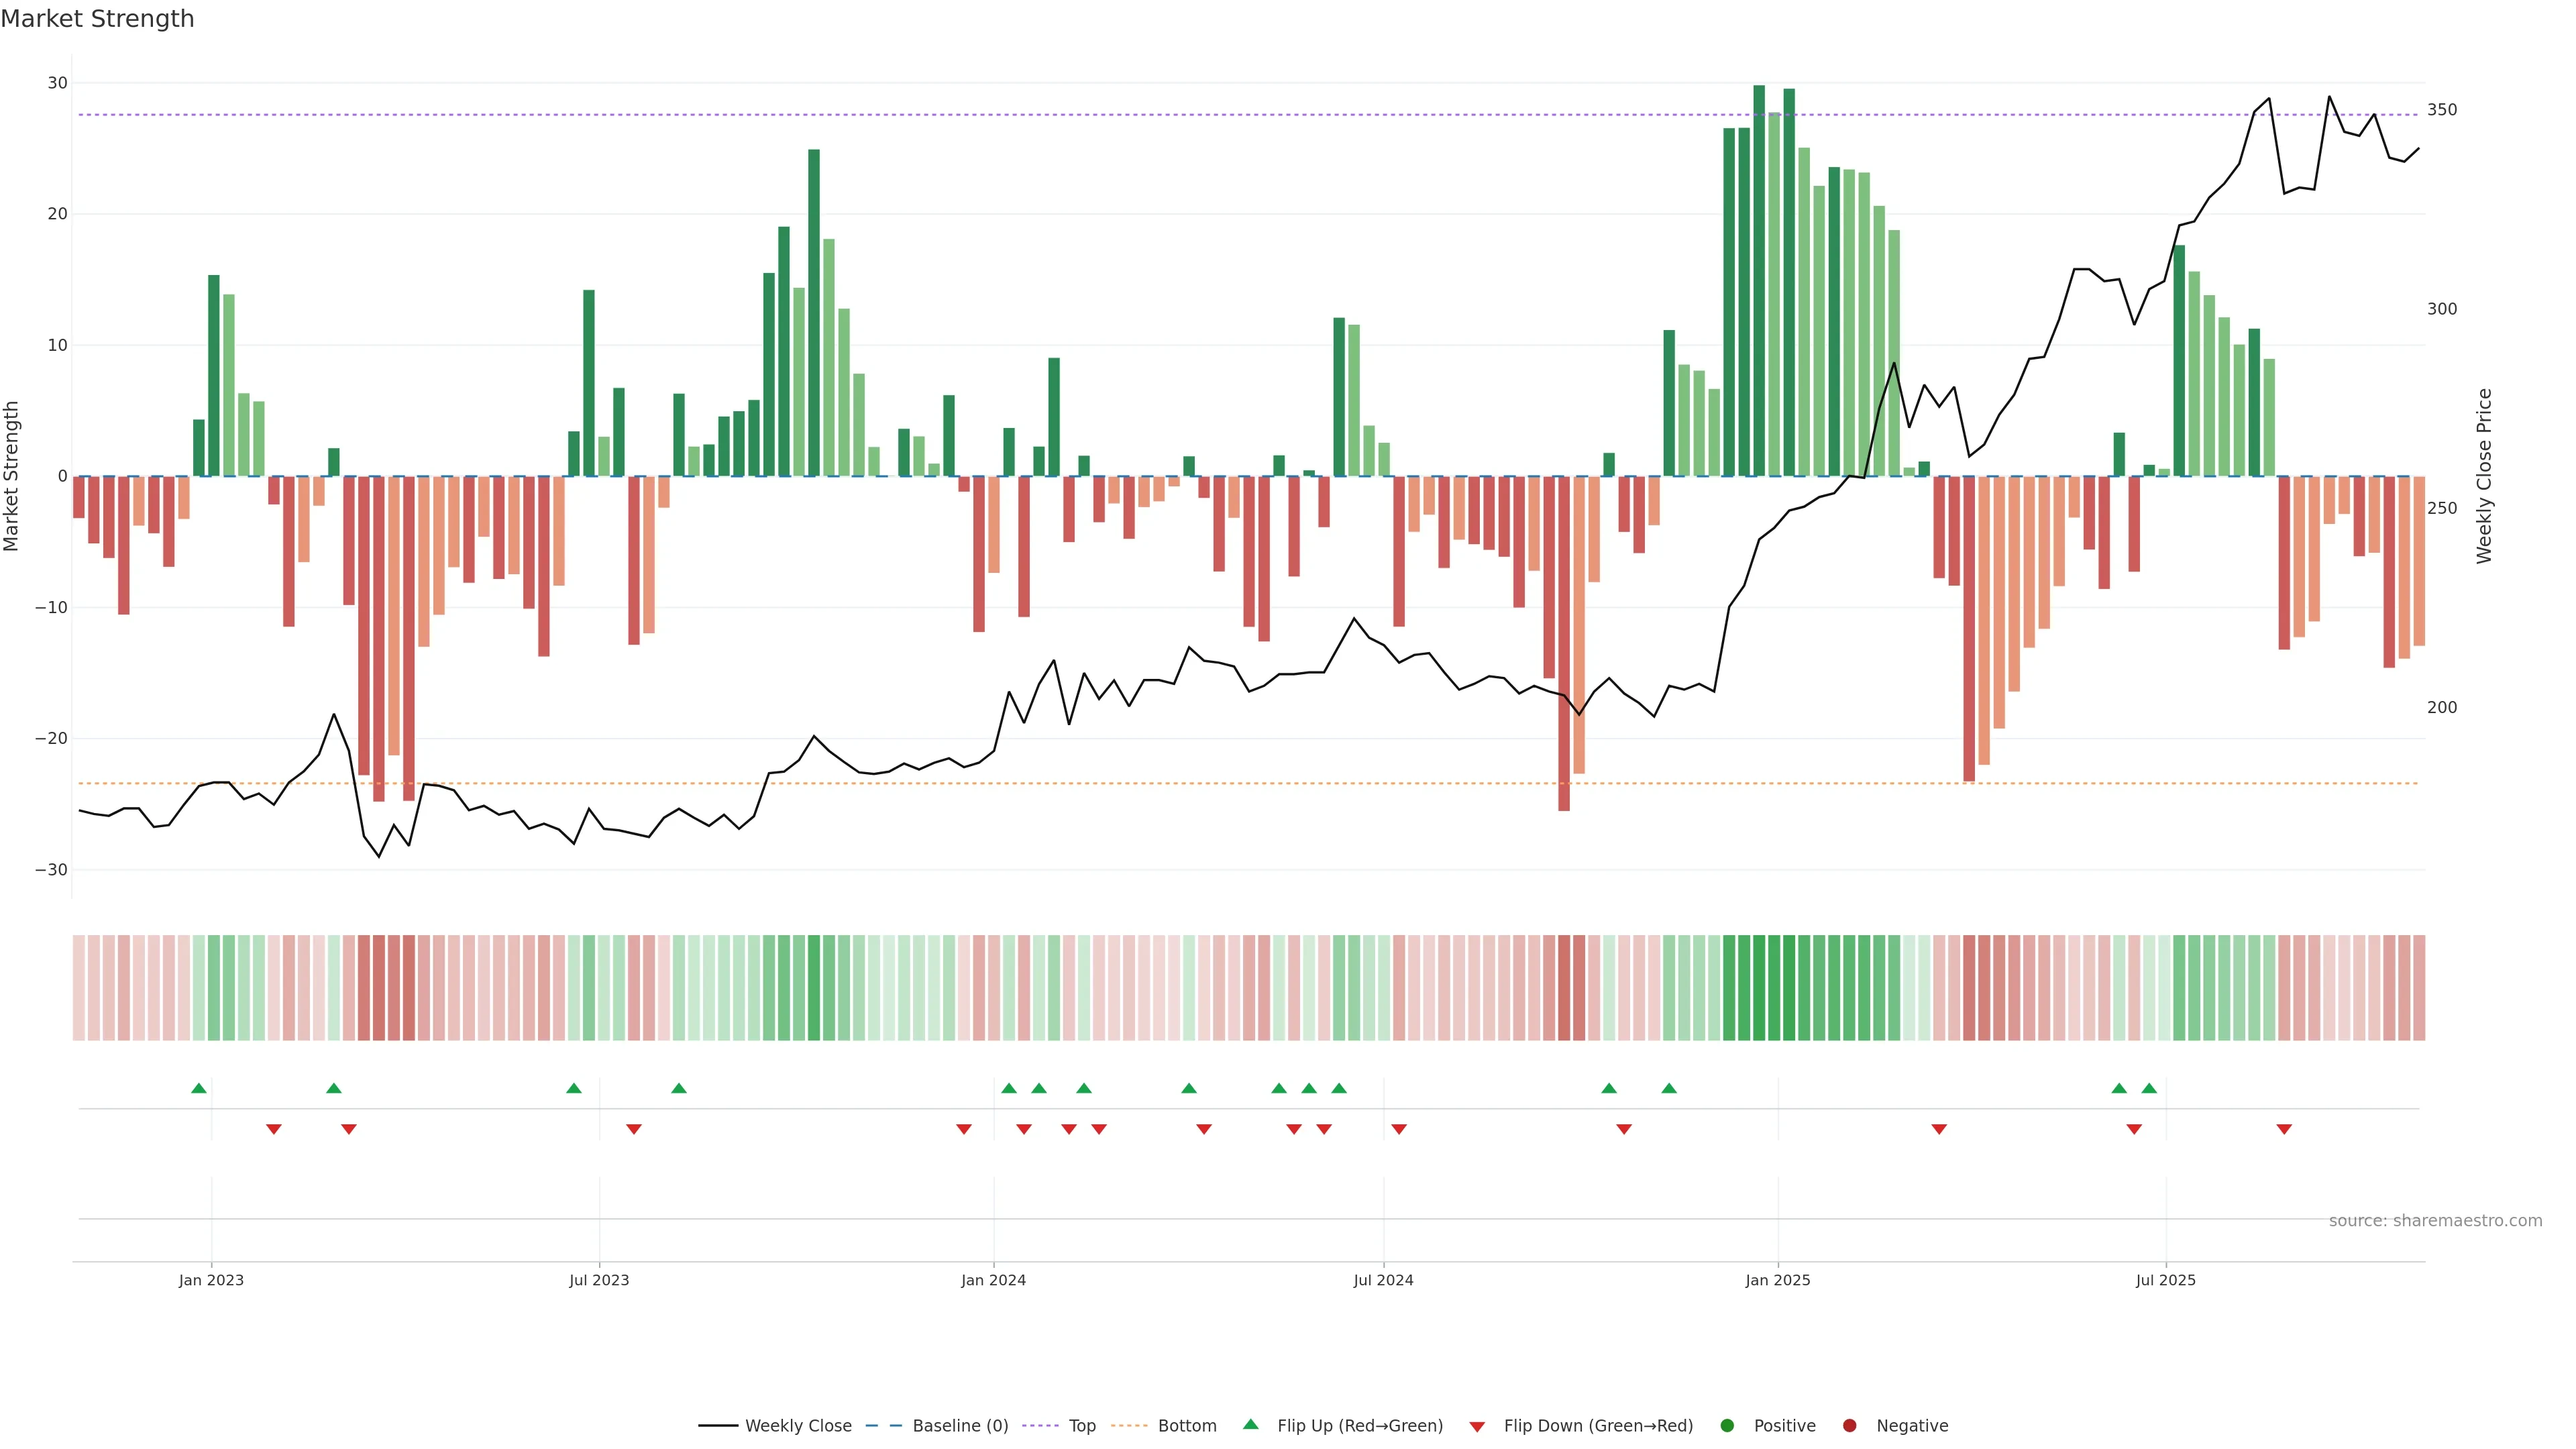Click the Baseline (0) legend dash icon

coord(883,1426)
